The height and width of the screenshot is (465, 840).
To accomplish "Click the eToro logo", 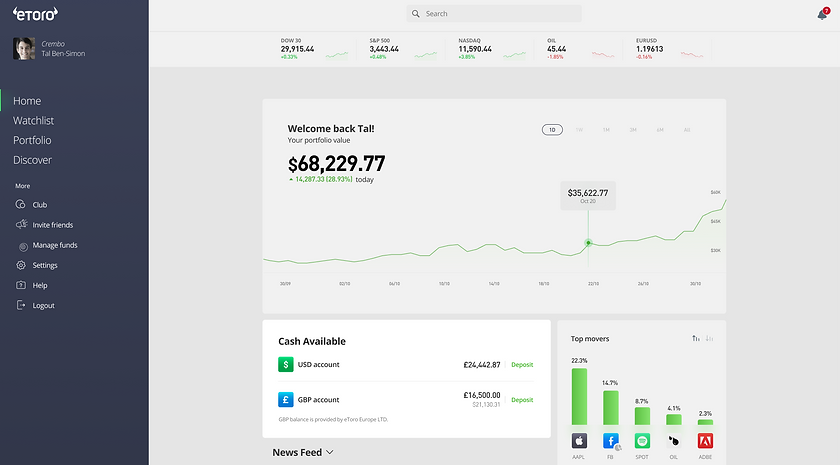I will pyautogui.click(x=35, y=14).
